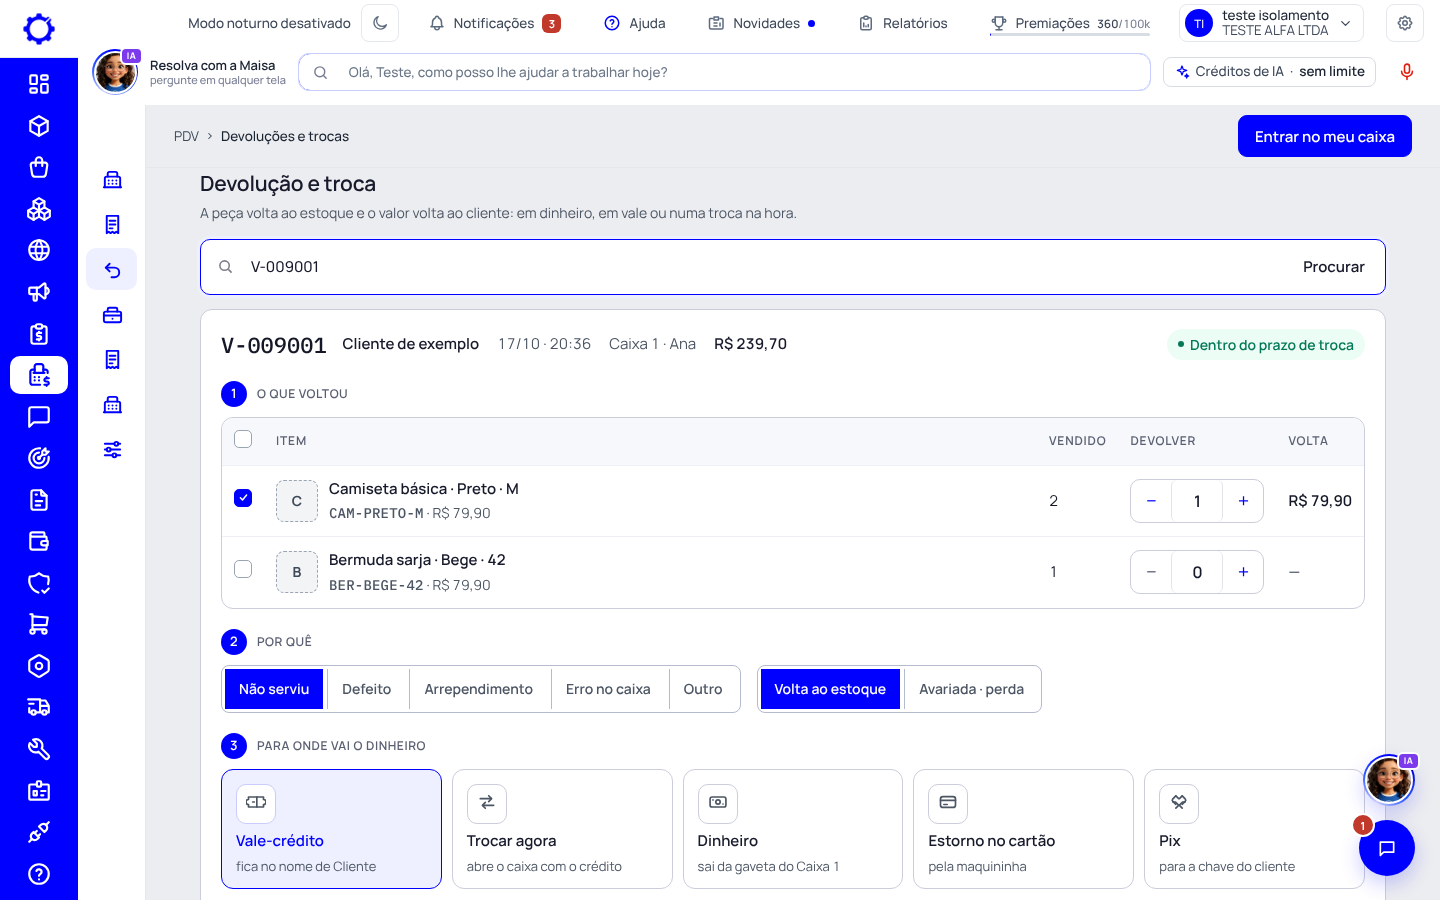Open the dashboard grid icon in the sidebar
Viewport: 1440px width, 900px height.
(39, 84)
